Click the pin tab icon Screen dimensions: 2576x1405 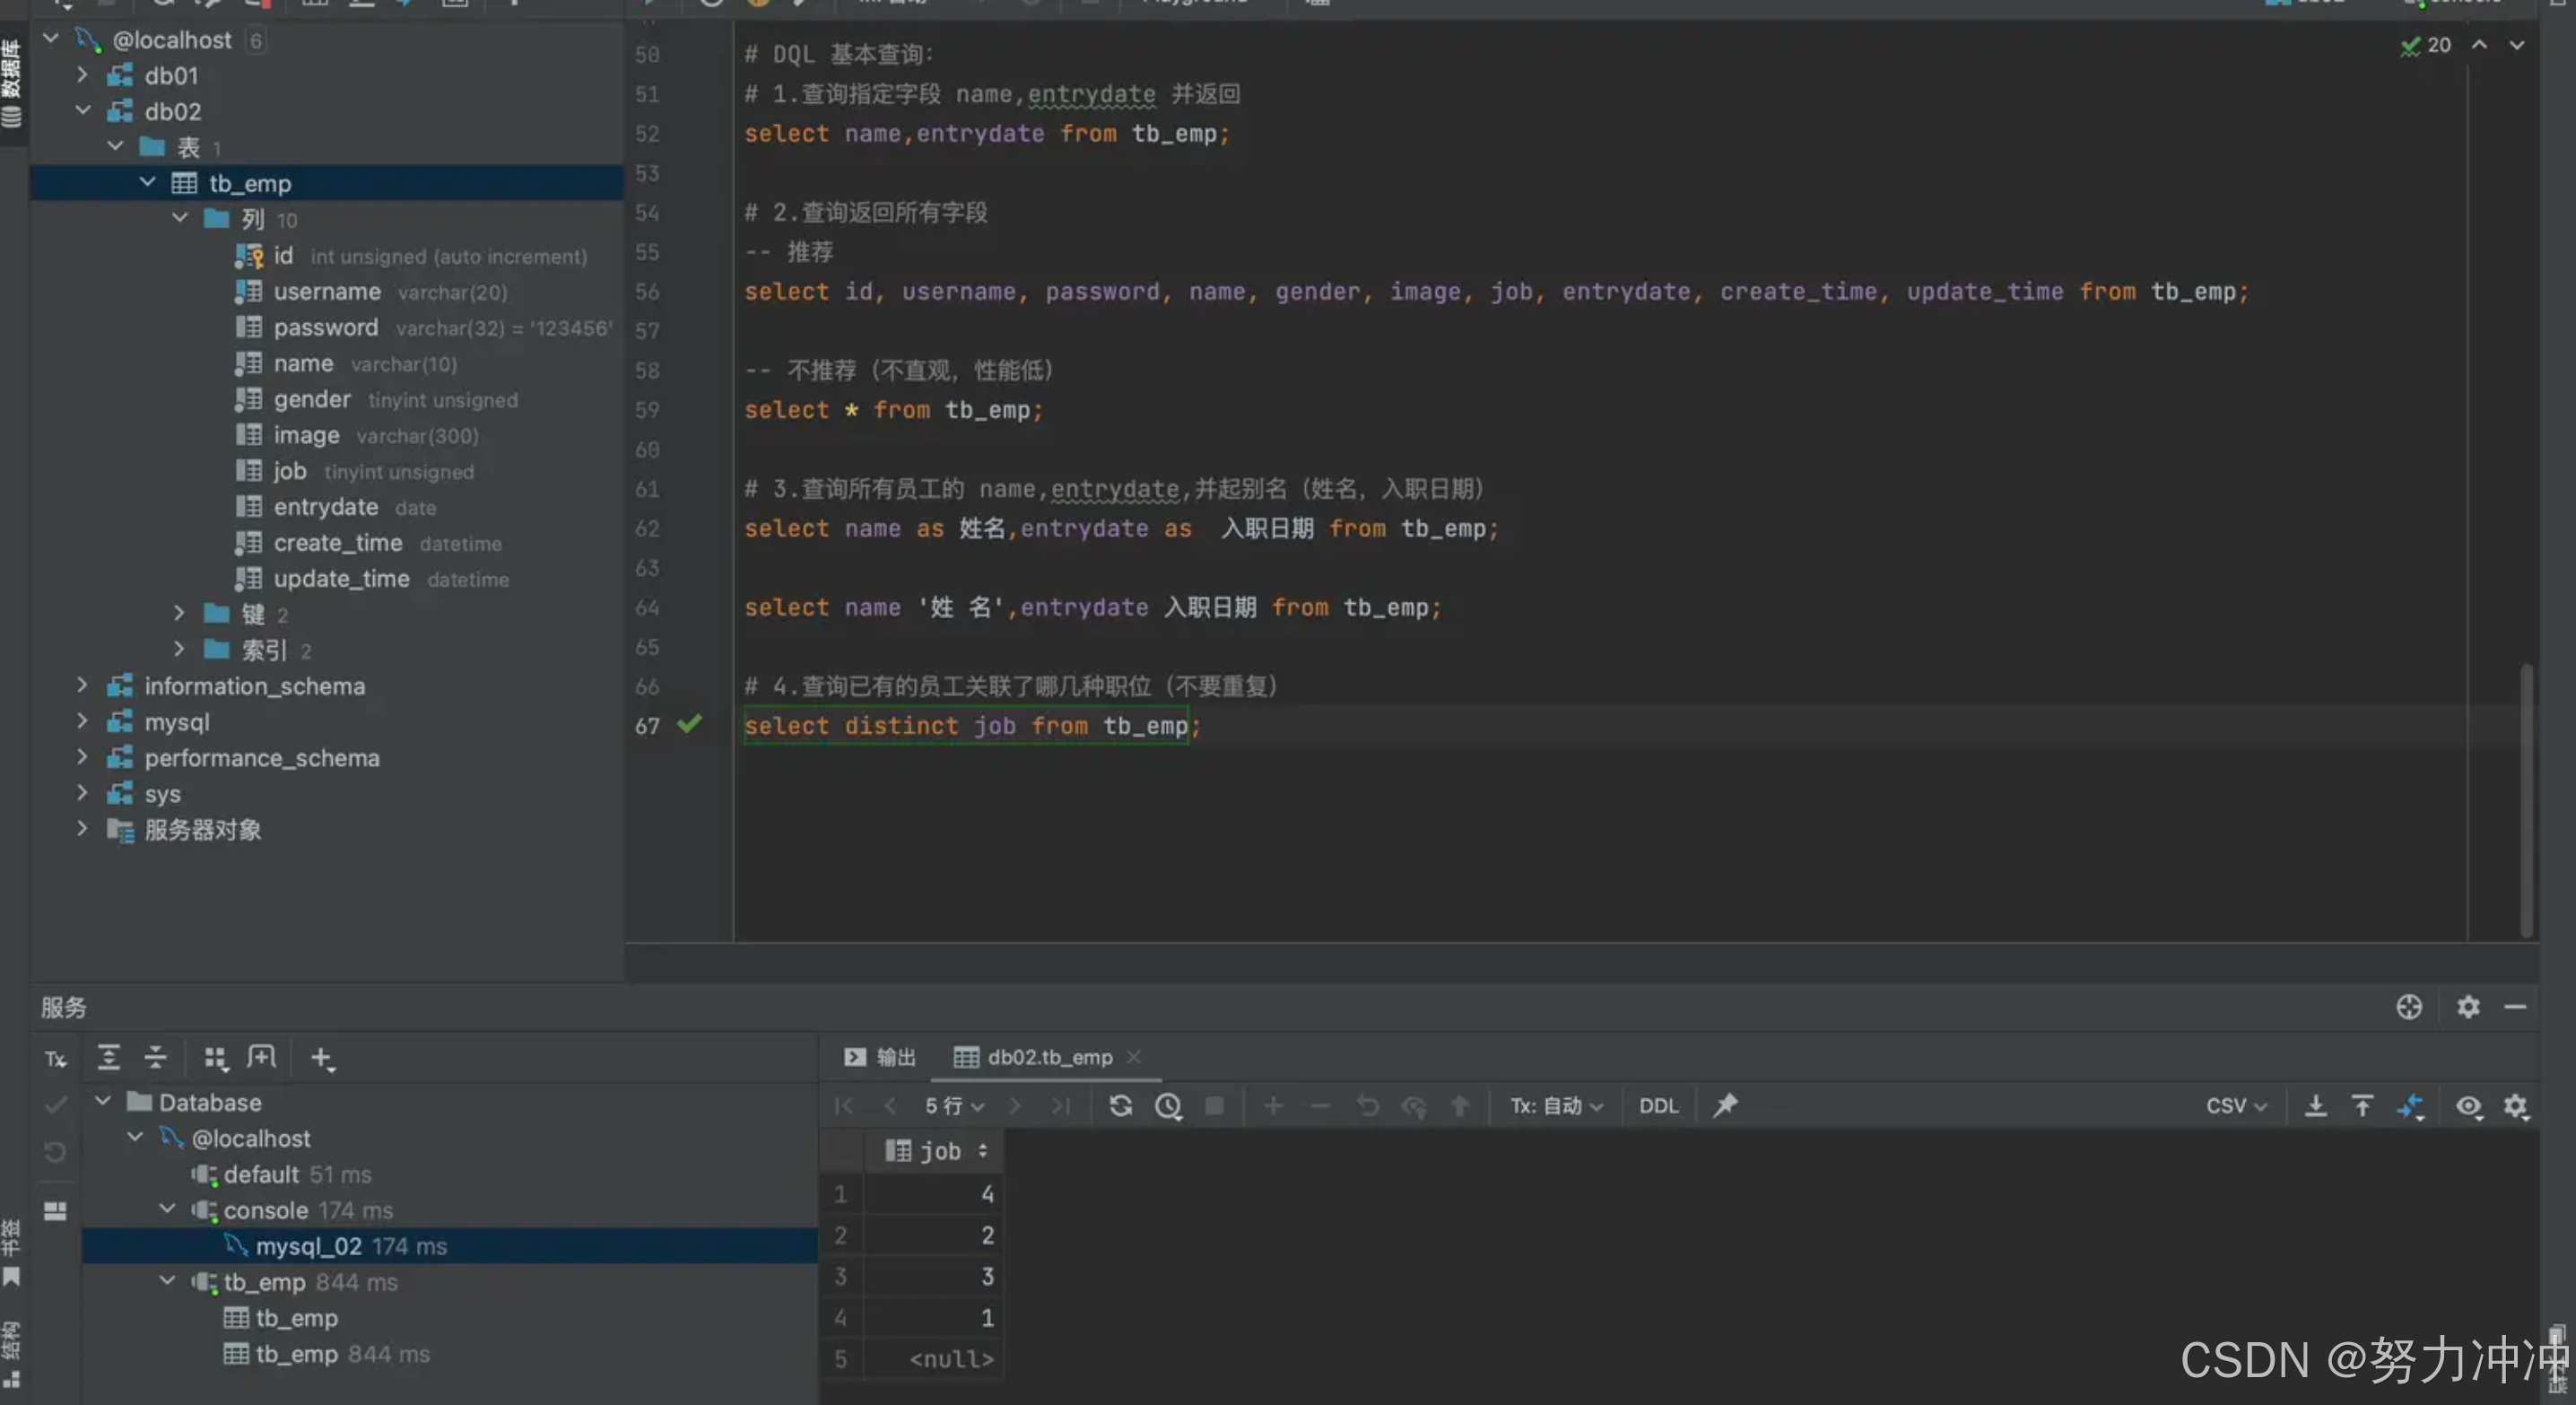tap(1725, 1106)
